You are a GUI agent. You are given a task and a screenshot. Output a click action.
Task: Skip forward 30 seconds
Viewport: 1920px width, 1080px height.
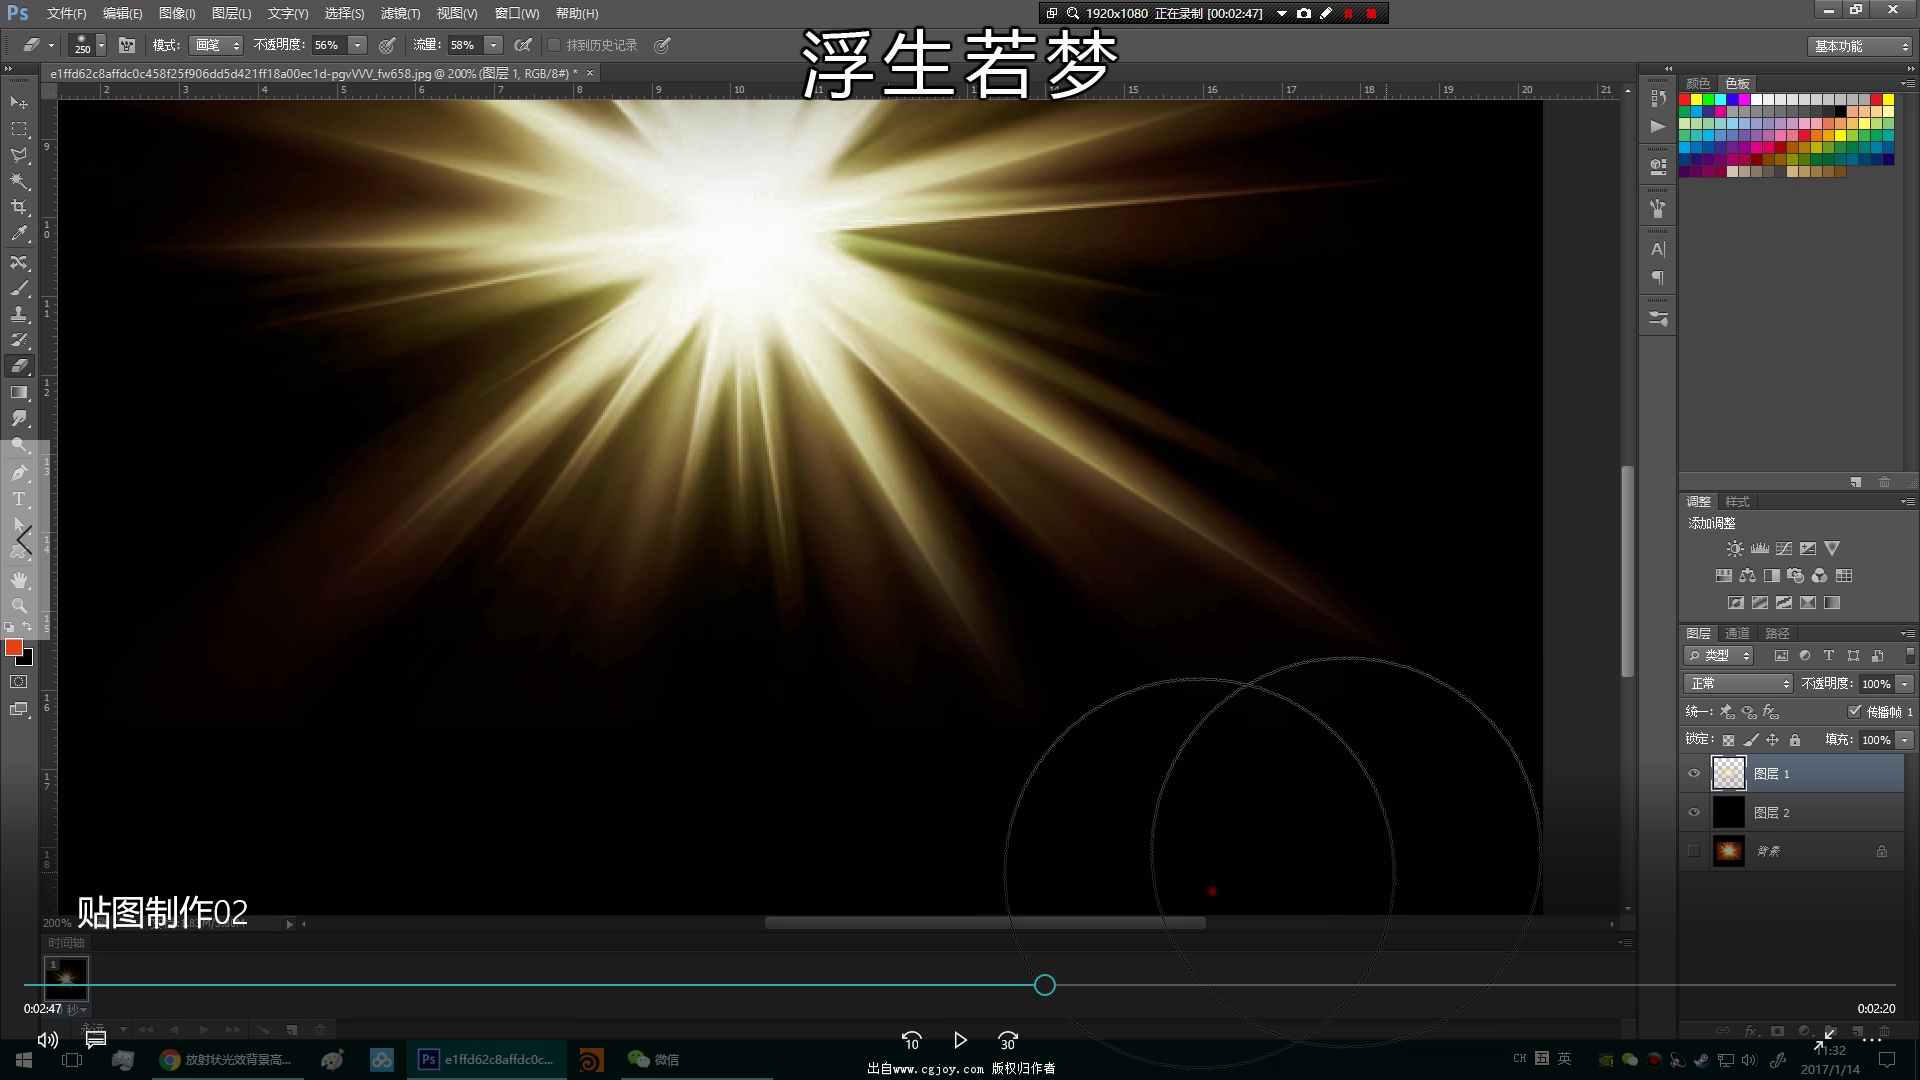(x=1008, y=1041)
